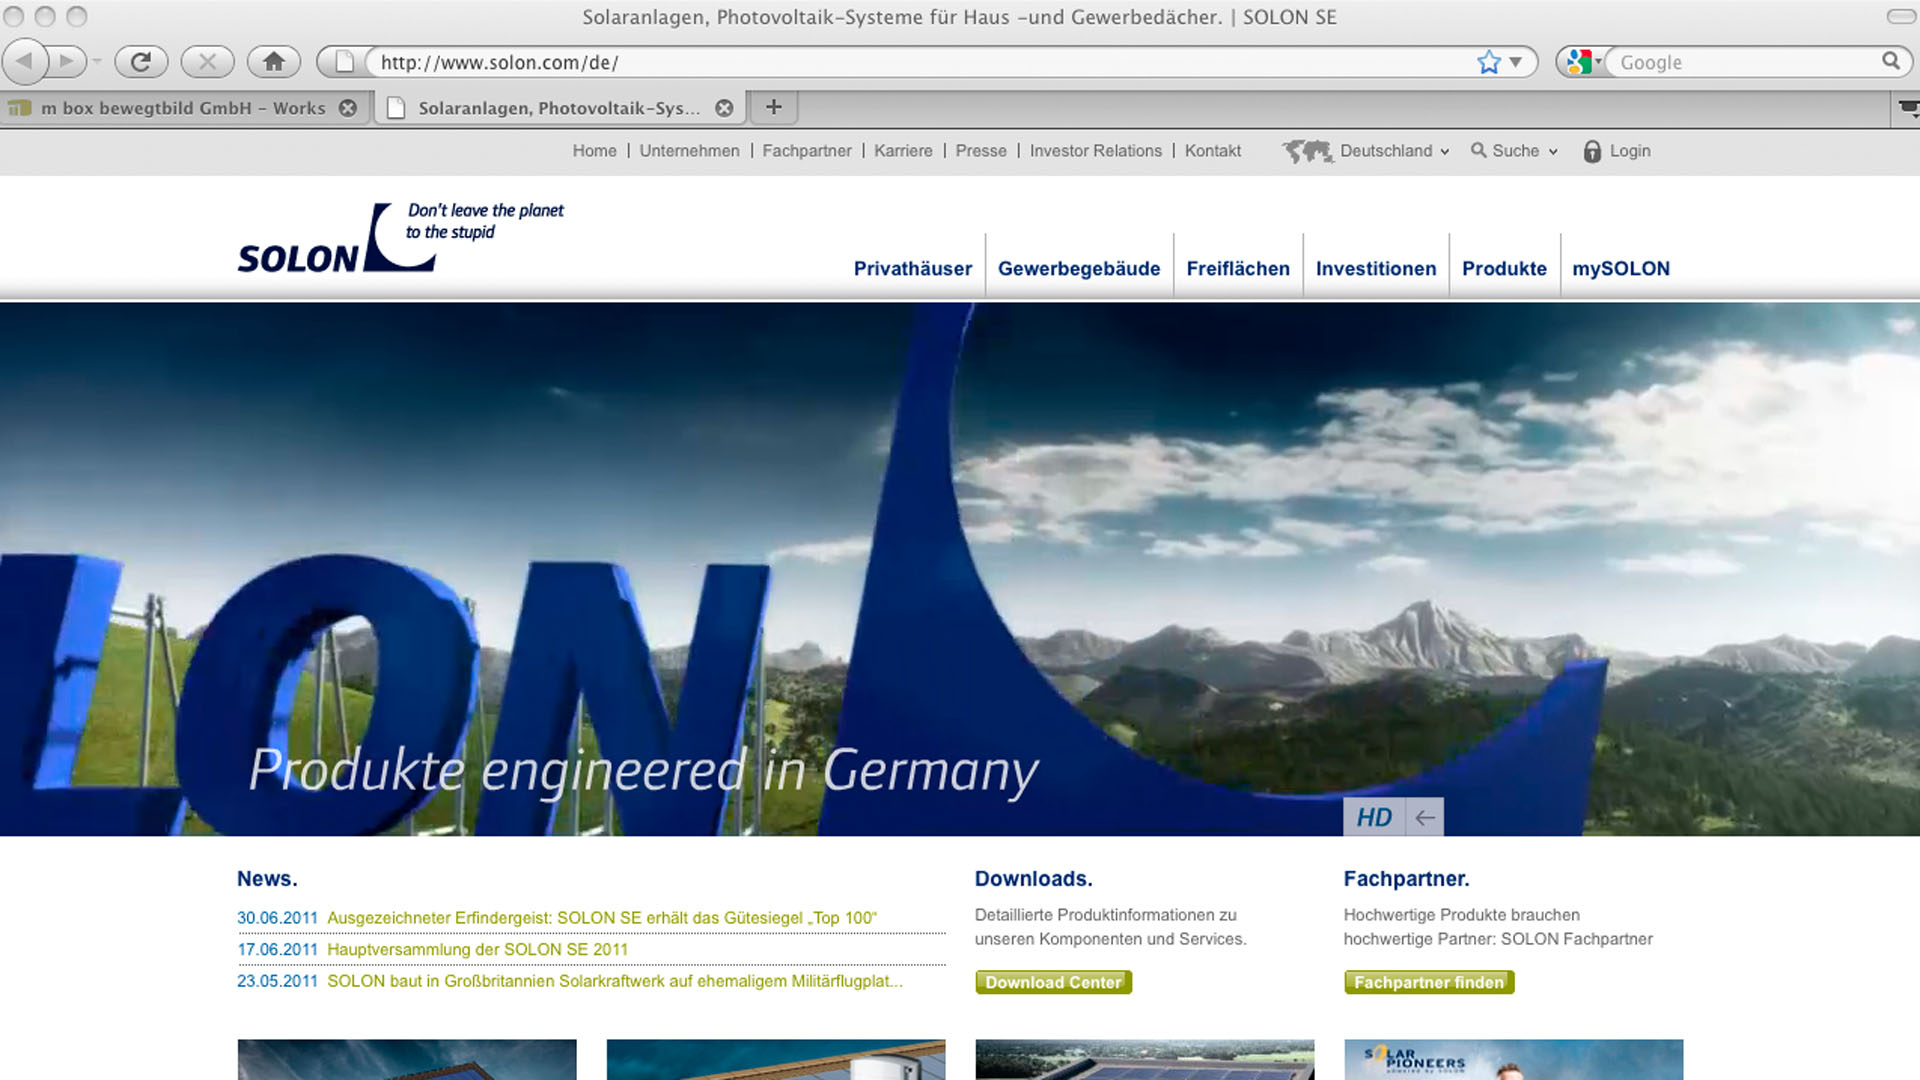
Task: Reload the page with the refresh icon
Action: coord(141,62)
